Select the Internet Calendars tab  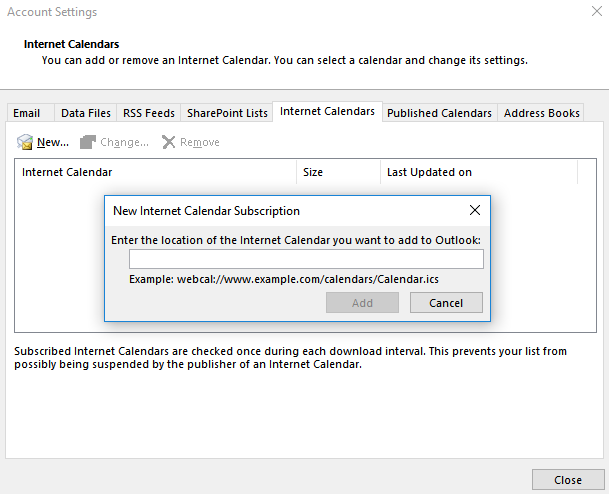[x=328, y=112]
